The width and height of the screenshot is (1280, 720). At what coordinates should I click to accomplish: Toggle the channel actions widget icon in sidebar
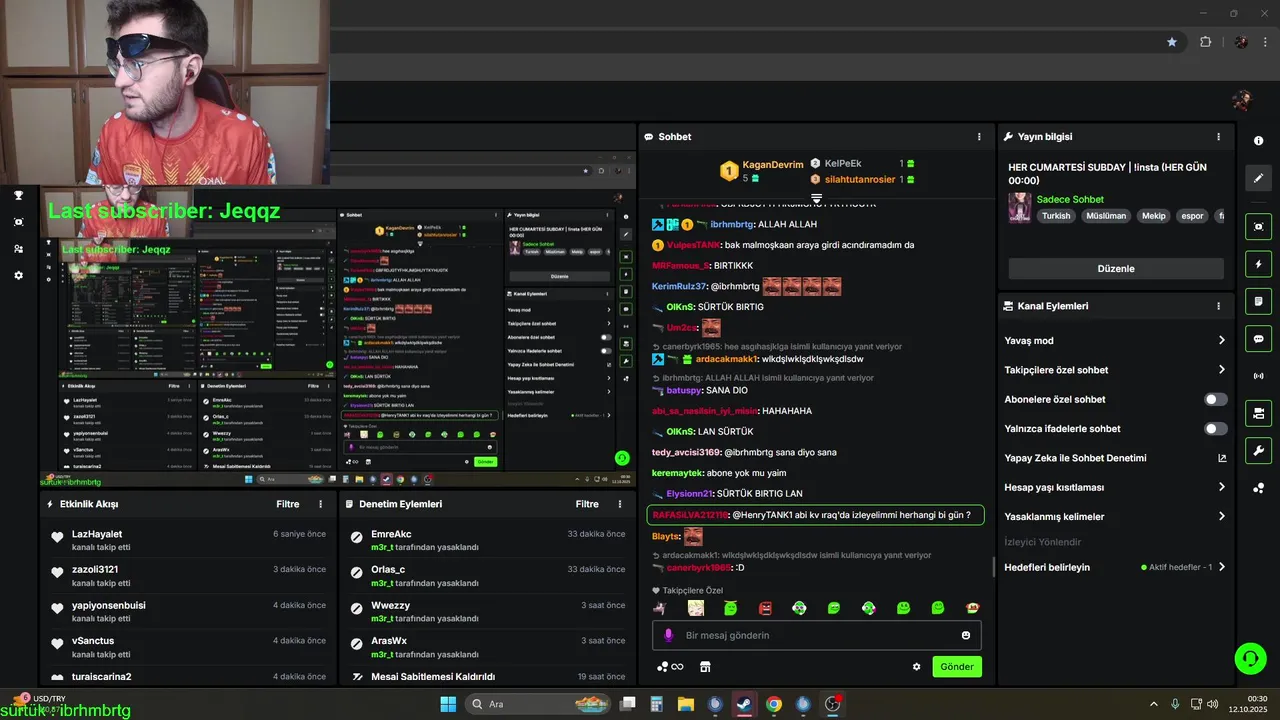[x=1258, y=413]
